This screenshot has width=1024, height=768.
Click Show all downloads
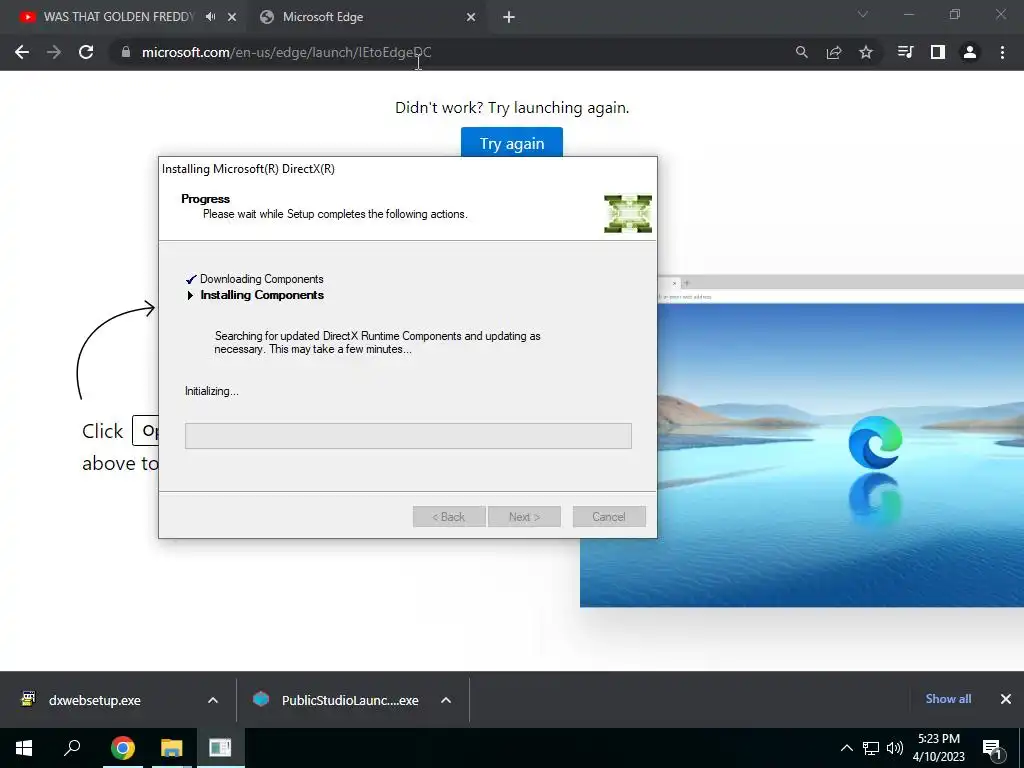[948, 699]
